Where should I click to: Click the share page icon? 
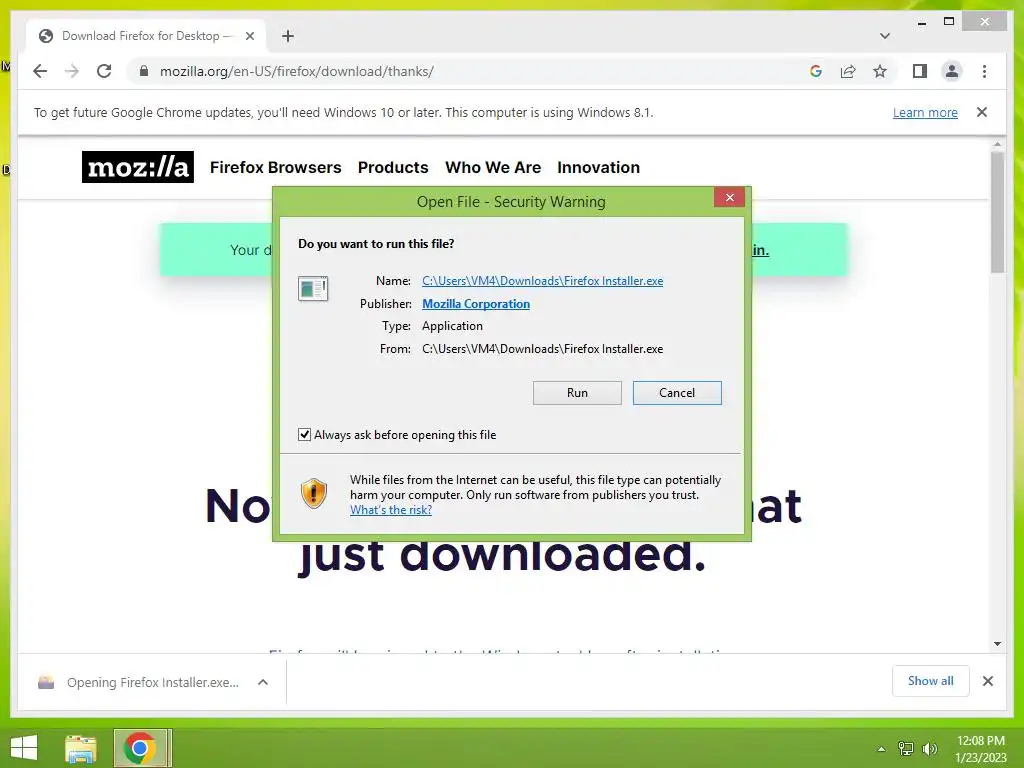(848, 71)
